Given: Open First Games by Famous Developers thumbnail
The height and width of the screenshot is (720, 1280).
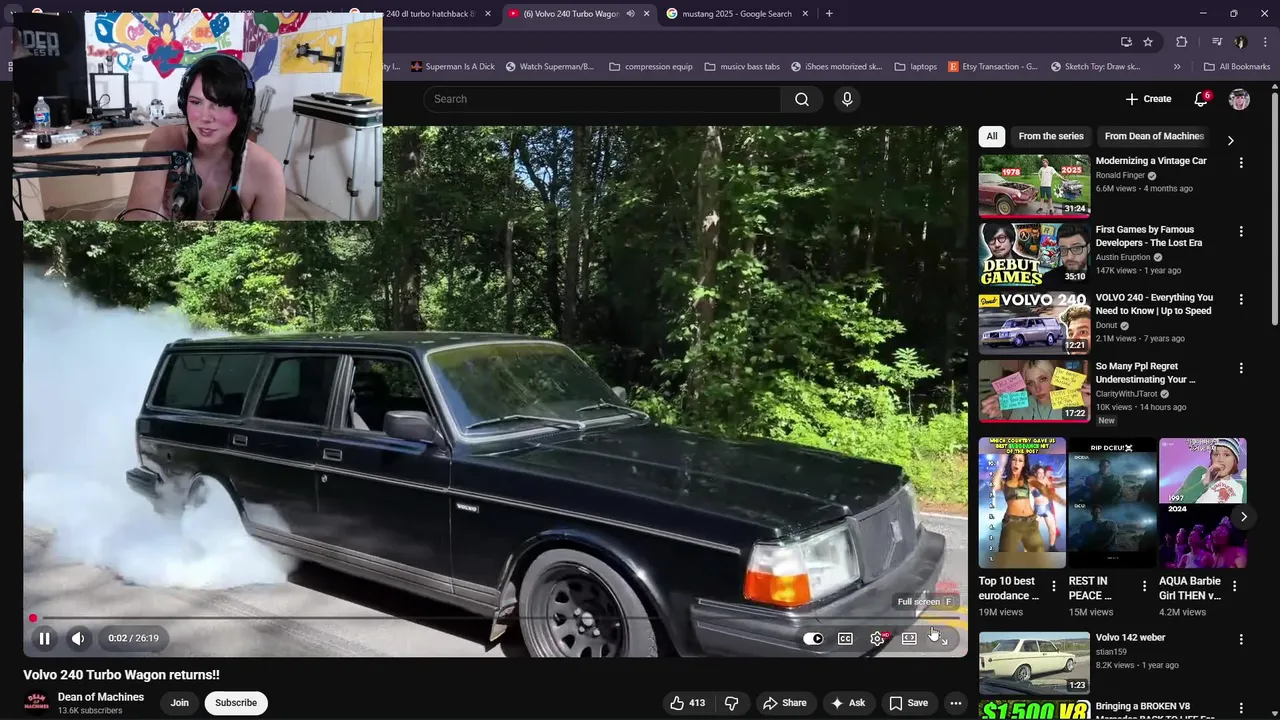Looking at the screenshot, I should 1034,254.
